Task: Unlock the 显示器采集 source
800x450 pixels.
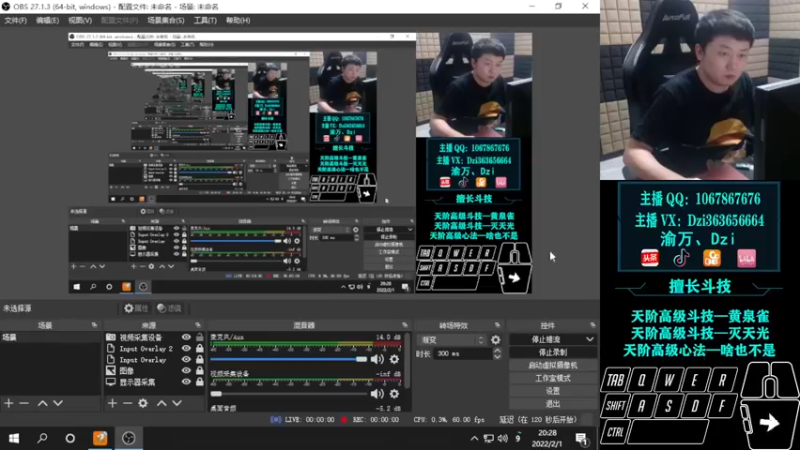Action: (199, 382)
